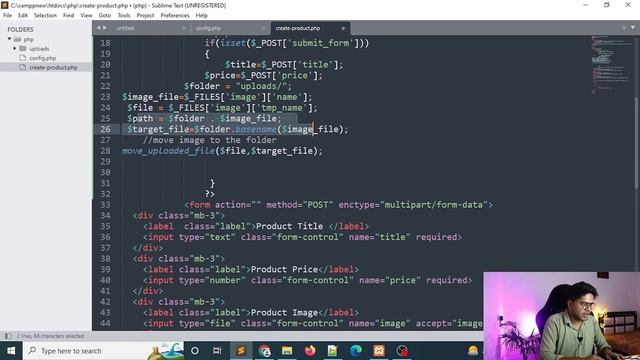
Task: Click the $path variable on line 25
Action: click(140, 118)
